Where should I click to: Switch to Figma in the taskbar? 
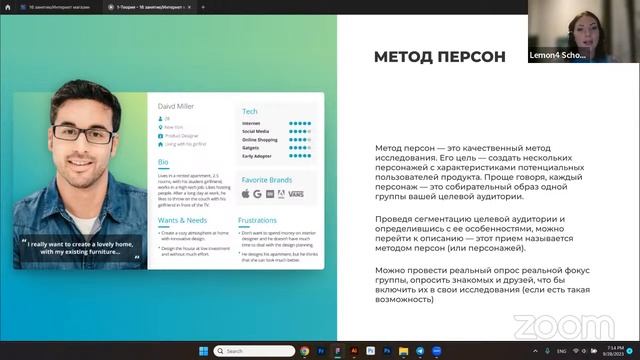click(338, 351)
